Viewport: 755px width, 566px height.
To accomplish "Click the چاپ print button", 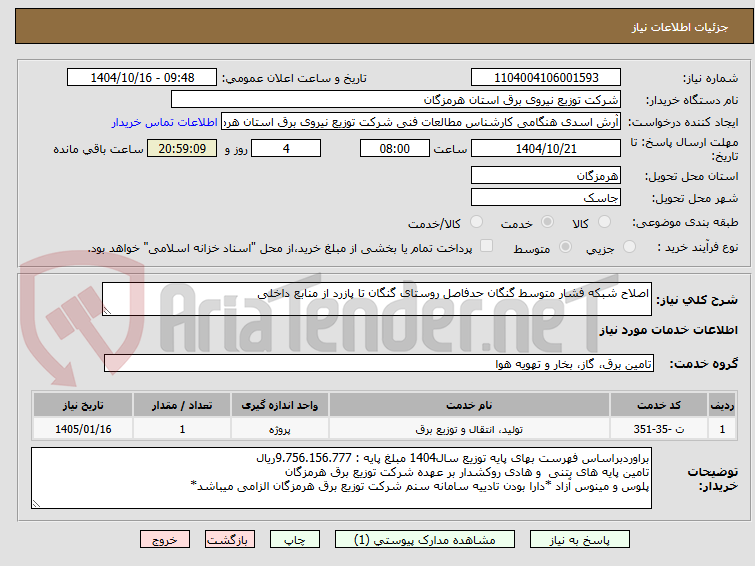I will pyautogui.click(x=295, y=540).
